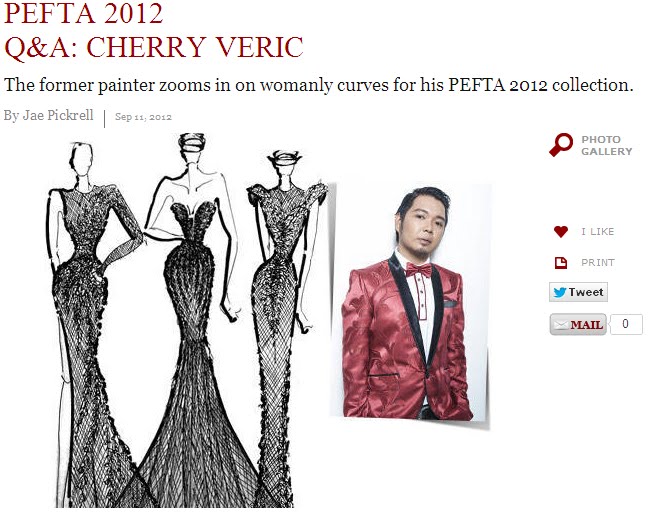Viewport: 648px width, 513px height.
Task: Hit the Tweet button
Action: point(578,292)
